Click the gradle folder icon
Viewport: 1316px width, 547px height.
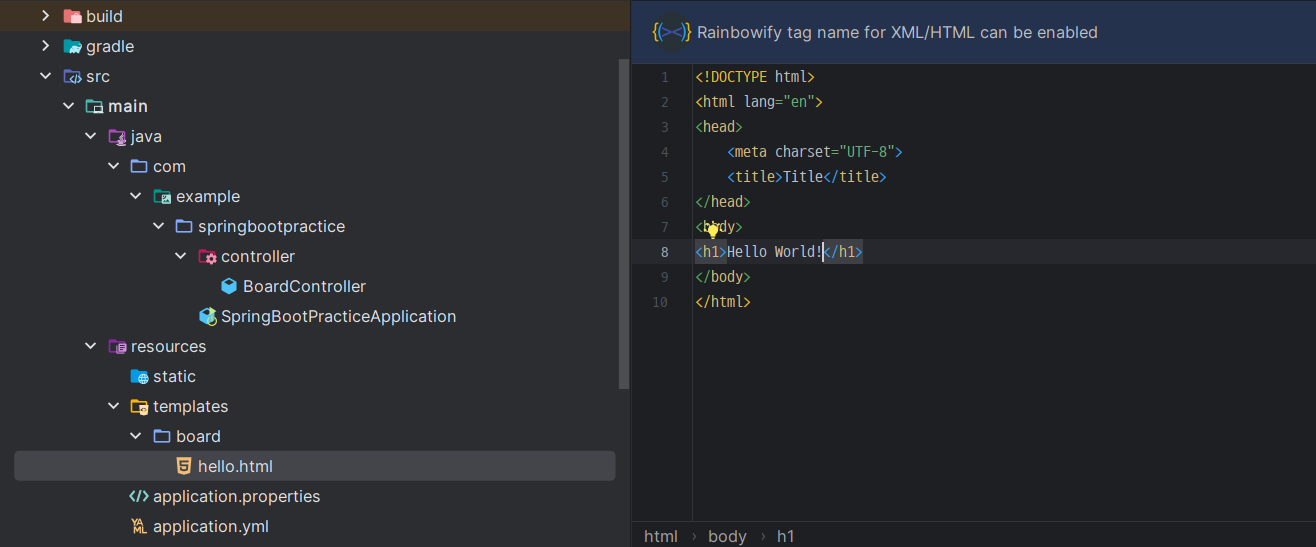[x=72, y=46]
